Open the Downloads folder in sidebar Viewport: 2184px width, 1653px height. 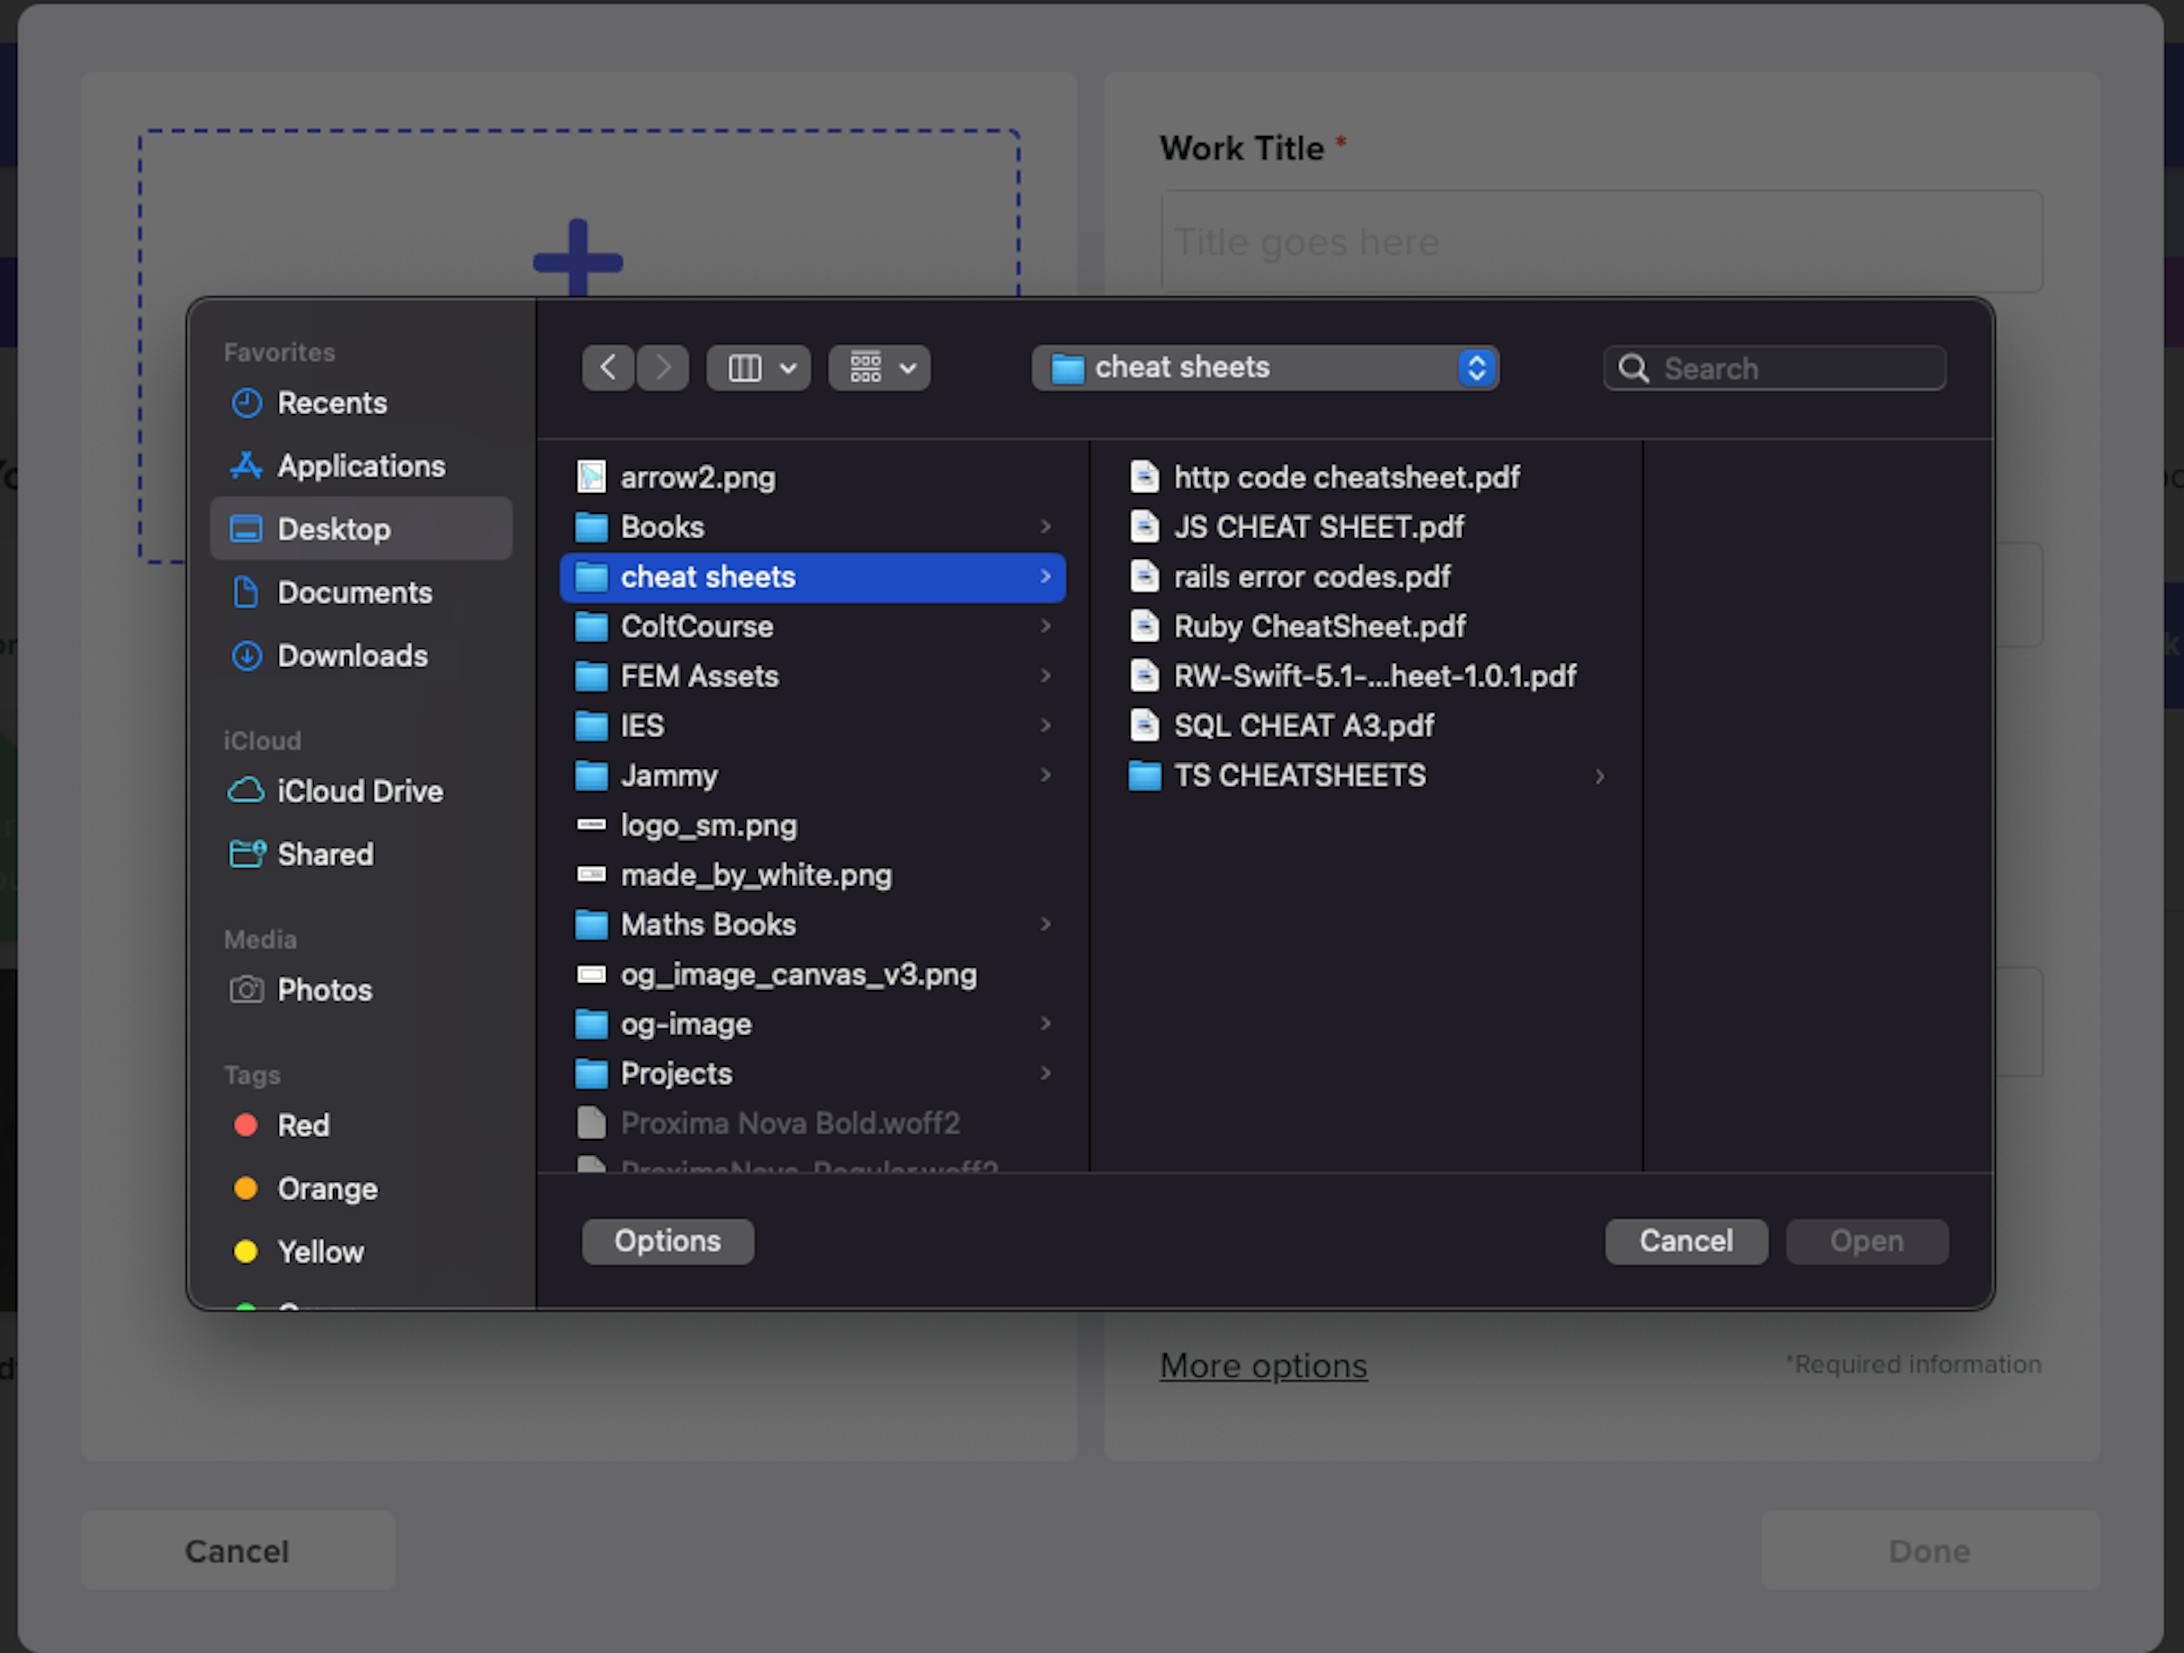coord(352,656)
